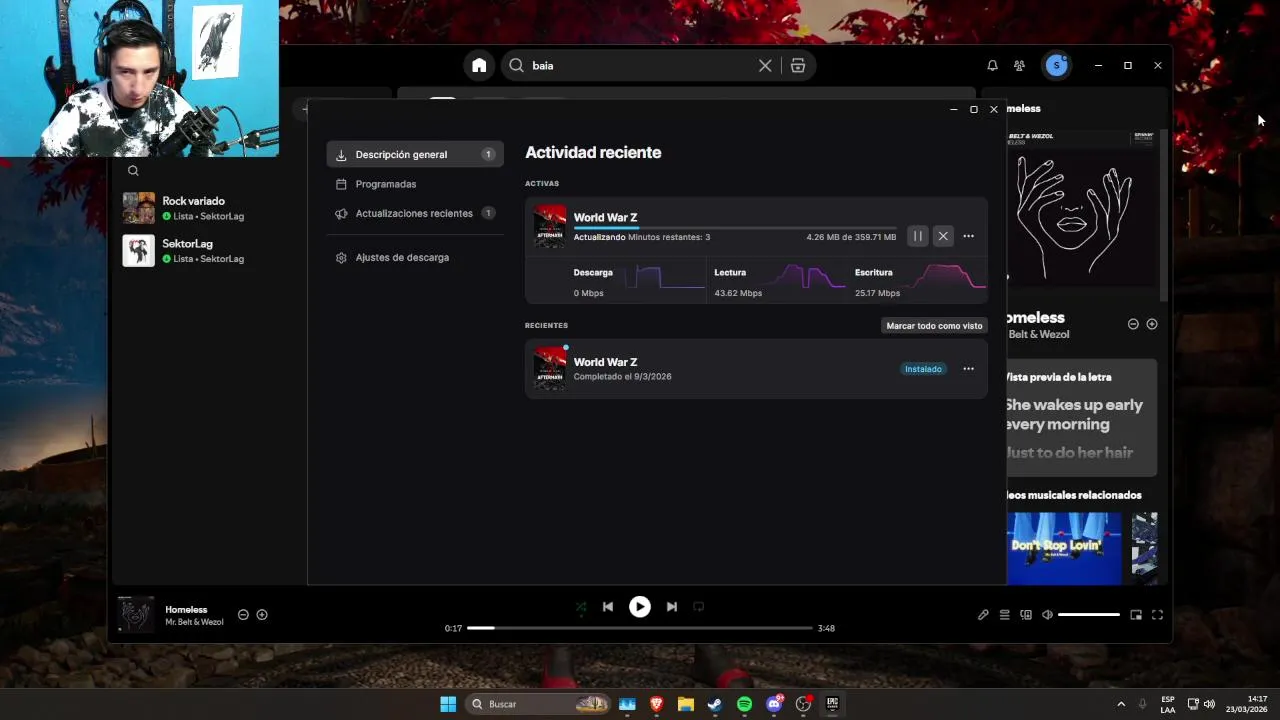This screenshot has height=720, width=1280.
Task: Open Actualizaciones recientes section
Action: click(x=414, y=213)
